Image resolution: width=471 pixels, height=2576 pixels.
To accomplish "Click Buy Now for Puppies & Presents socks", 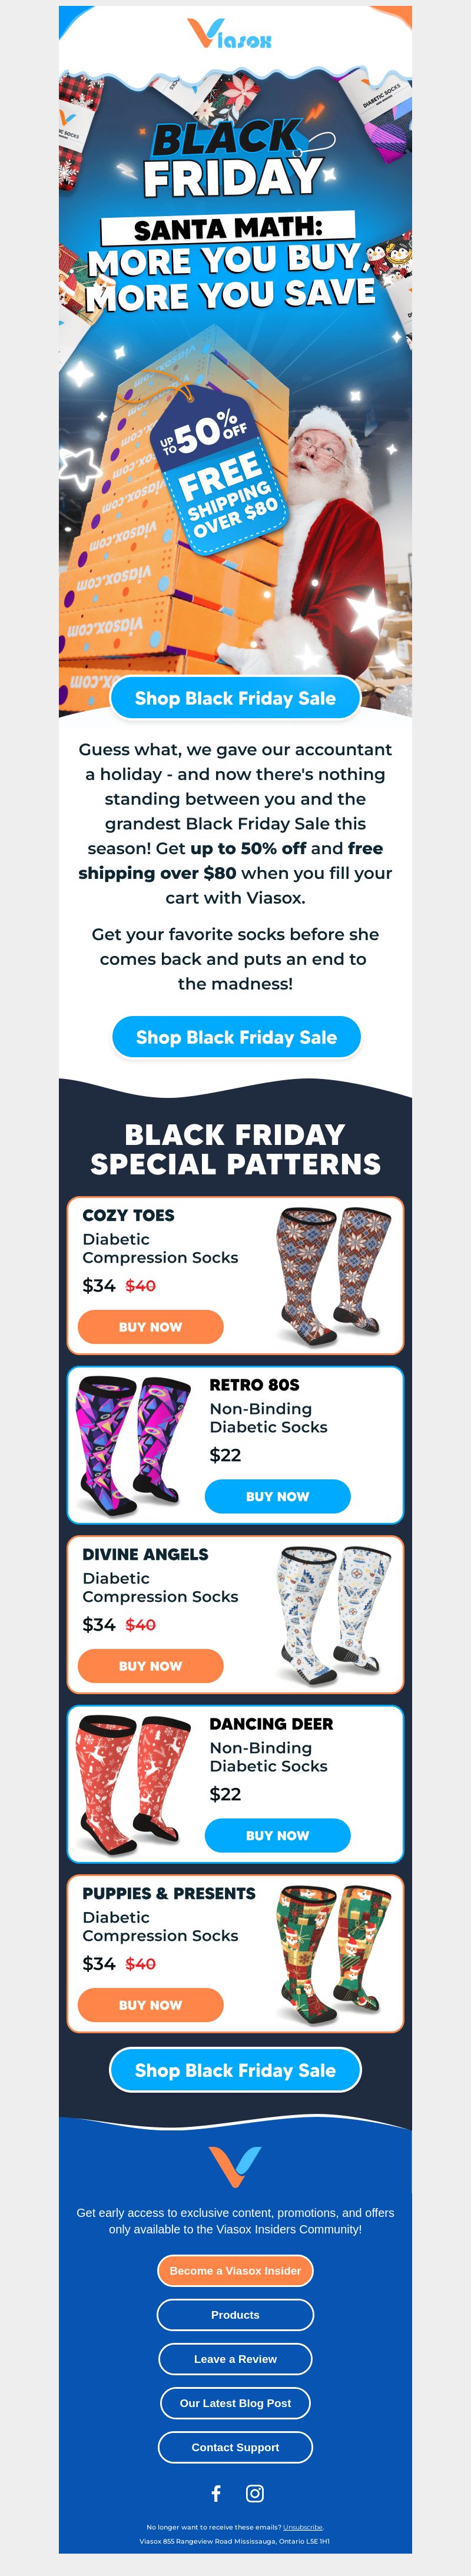I will tap(150, 2005).
